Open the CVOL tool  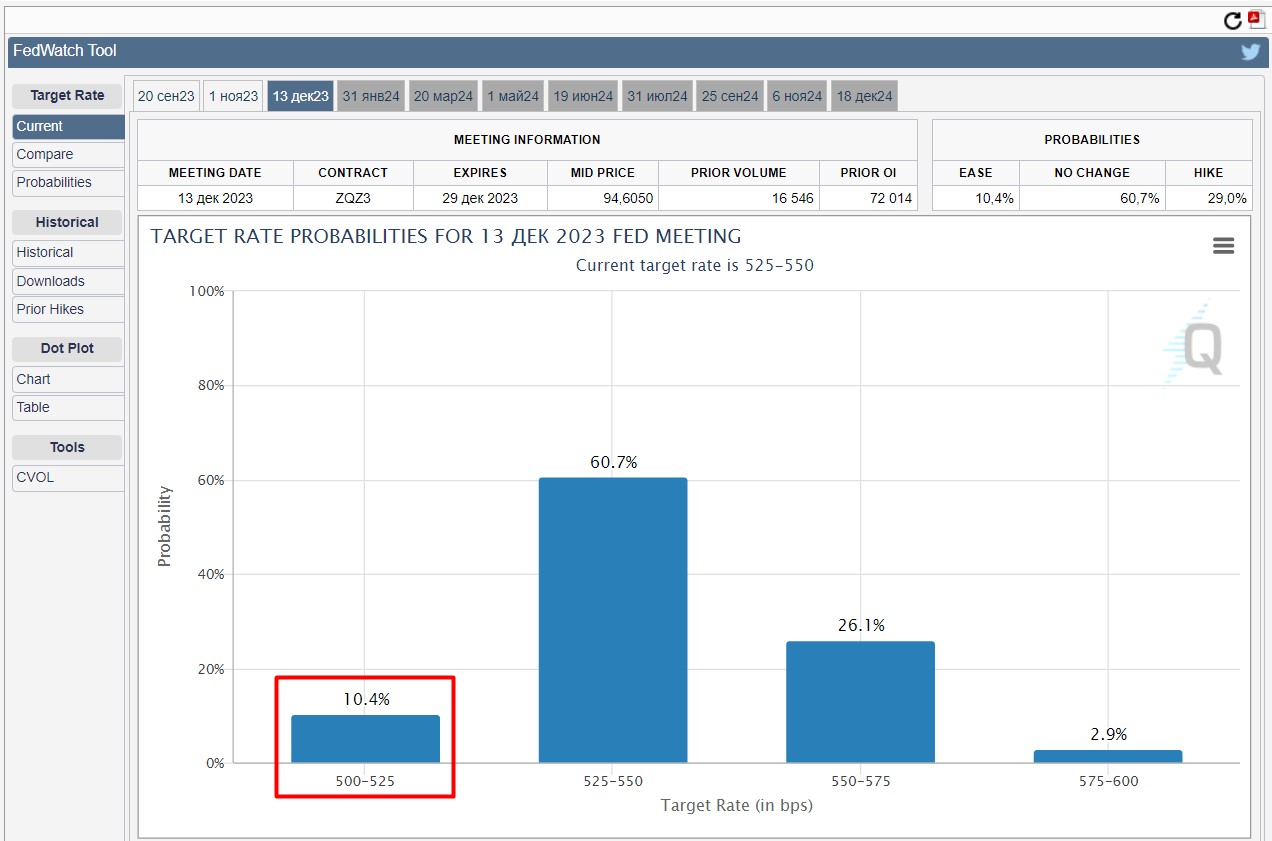click(68, 477)
